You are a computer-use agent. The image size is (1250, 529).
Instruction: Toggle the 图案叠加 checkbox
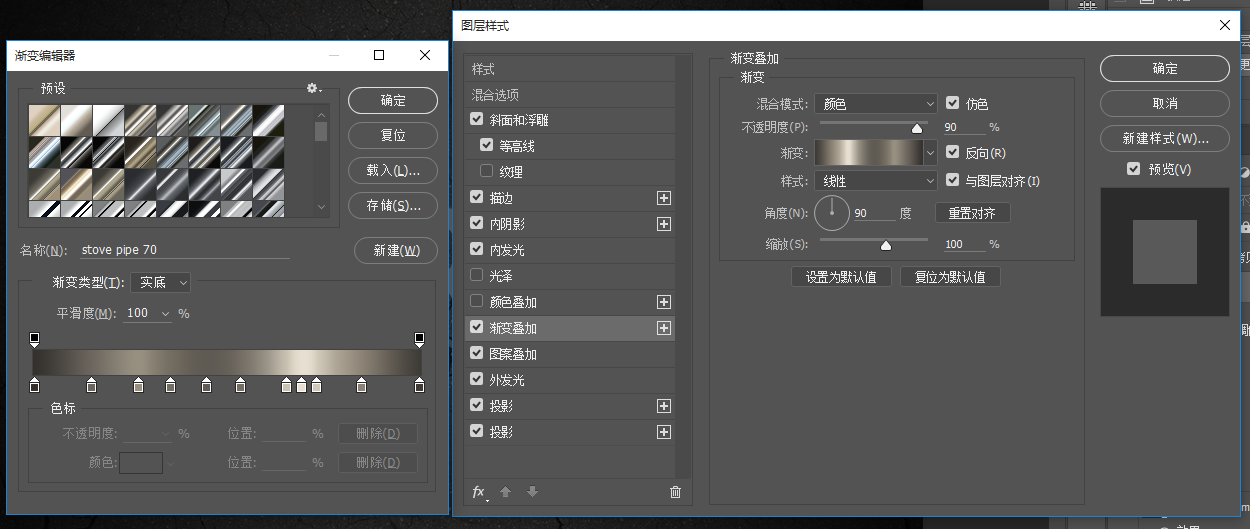pos(477,354)
